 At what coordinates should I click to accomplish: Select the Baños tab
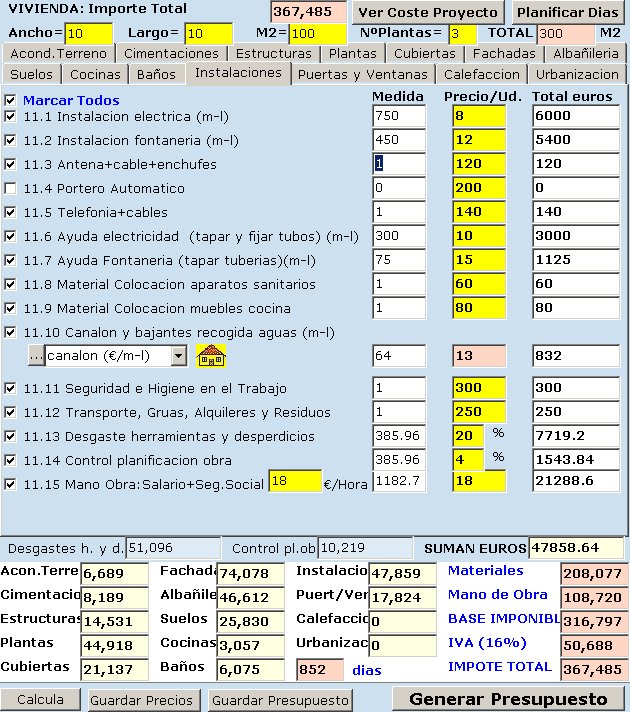[x=156, y=74]
